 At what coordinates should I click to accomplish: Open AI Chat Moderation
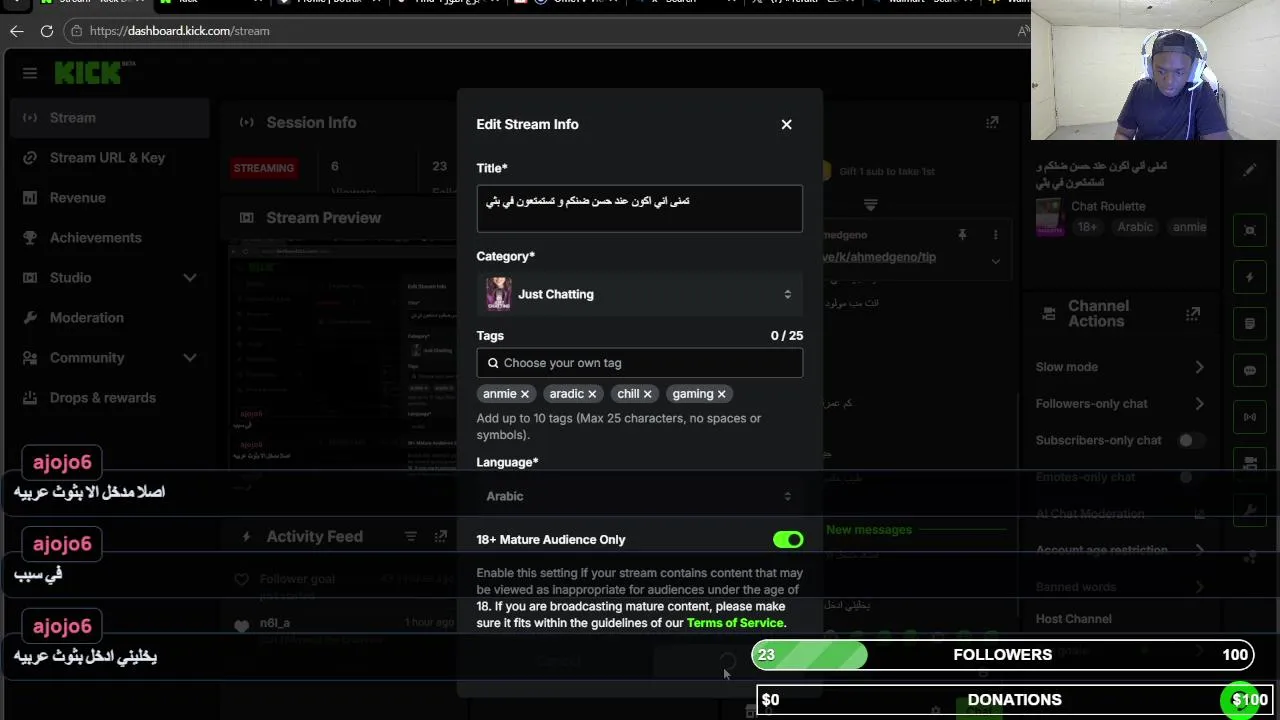click(1120, 514)
